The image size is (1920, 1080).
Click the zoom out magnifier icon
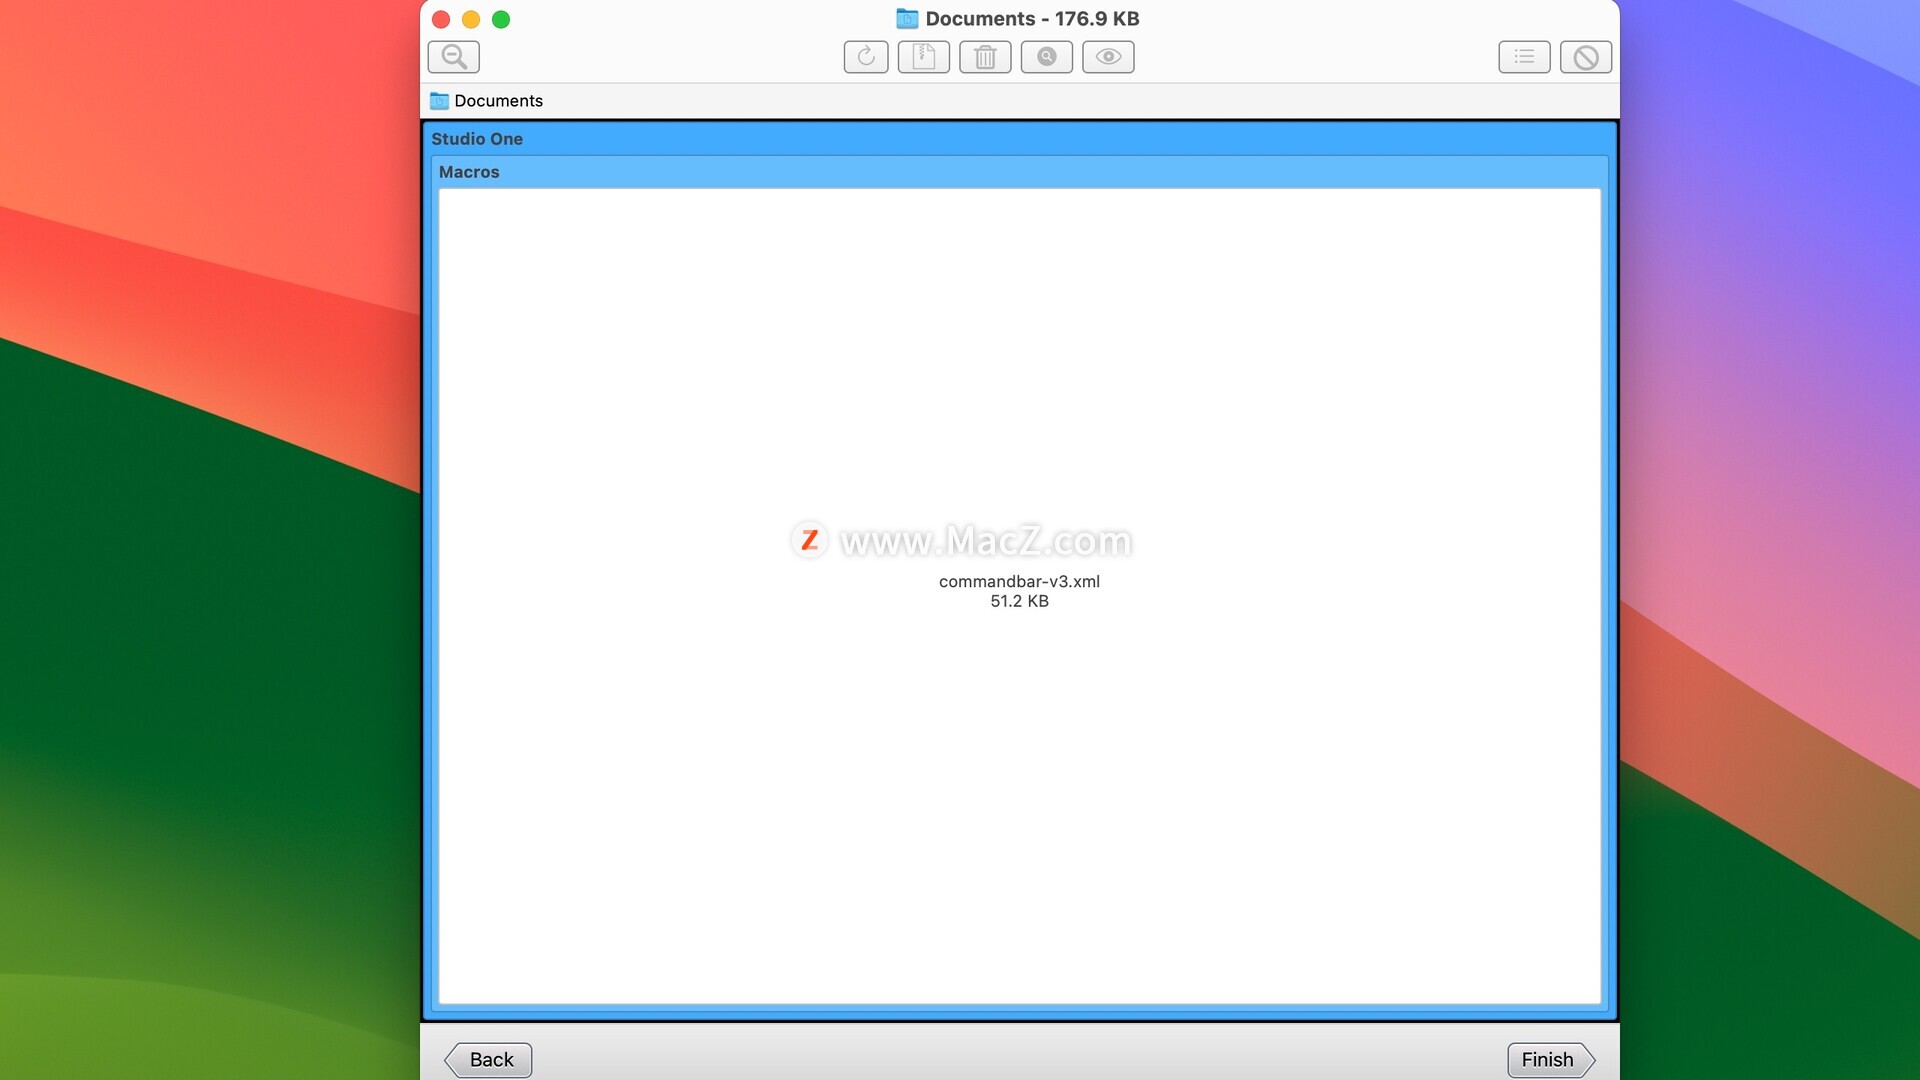[453, 57]
